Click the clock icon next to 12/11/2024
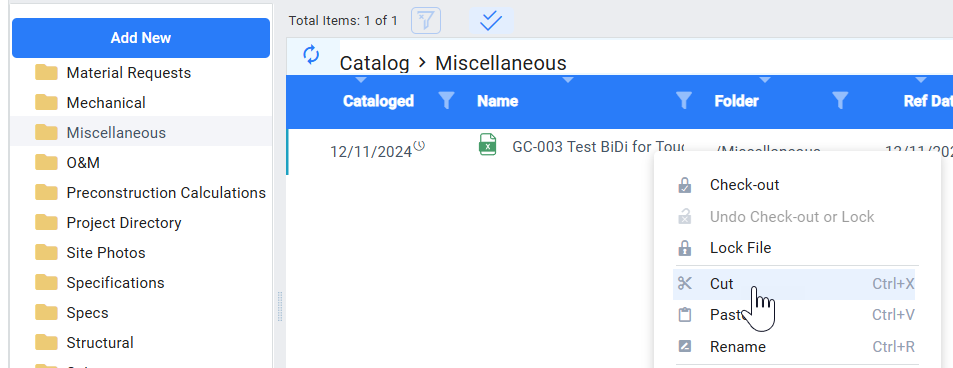 pyautogui.click(x=419, y=146)
